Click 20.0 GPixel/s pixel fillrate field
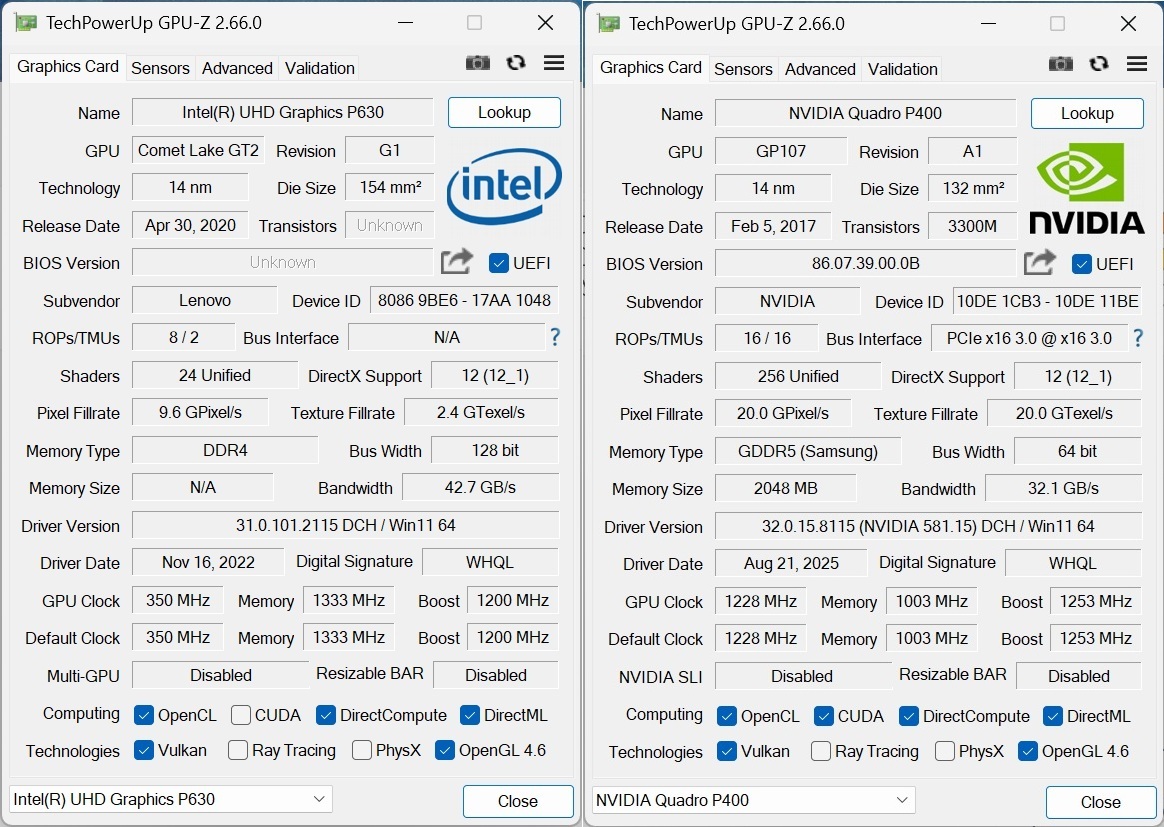Screen dimensions: 1164x827 [782, 413]
